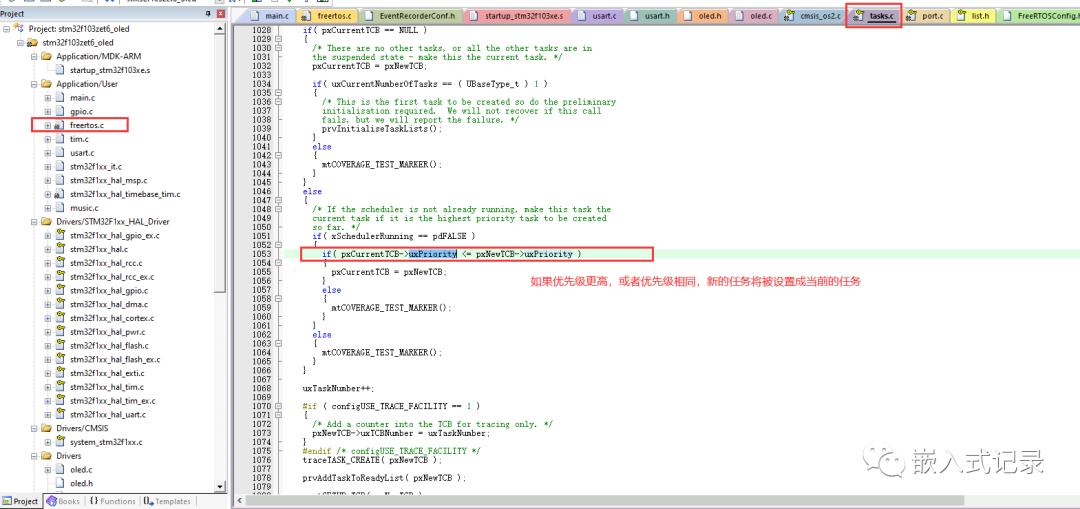Switch to the Books panel tab
Image resolution: width=1080 pixels, height=509 pixels.
63,501
